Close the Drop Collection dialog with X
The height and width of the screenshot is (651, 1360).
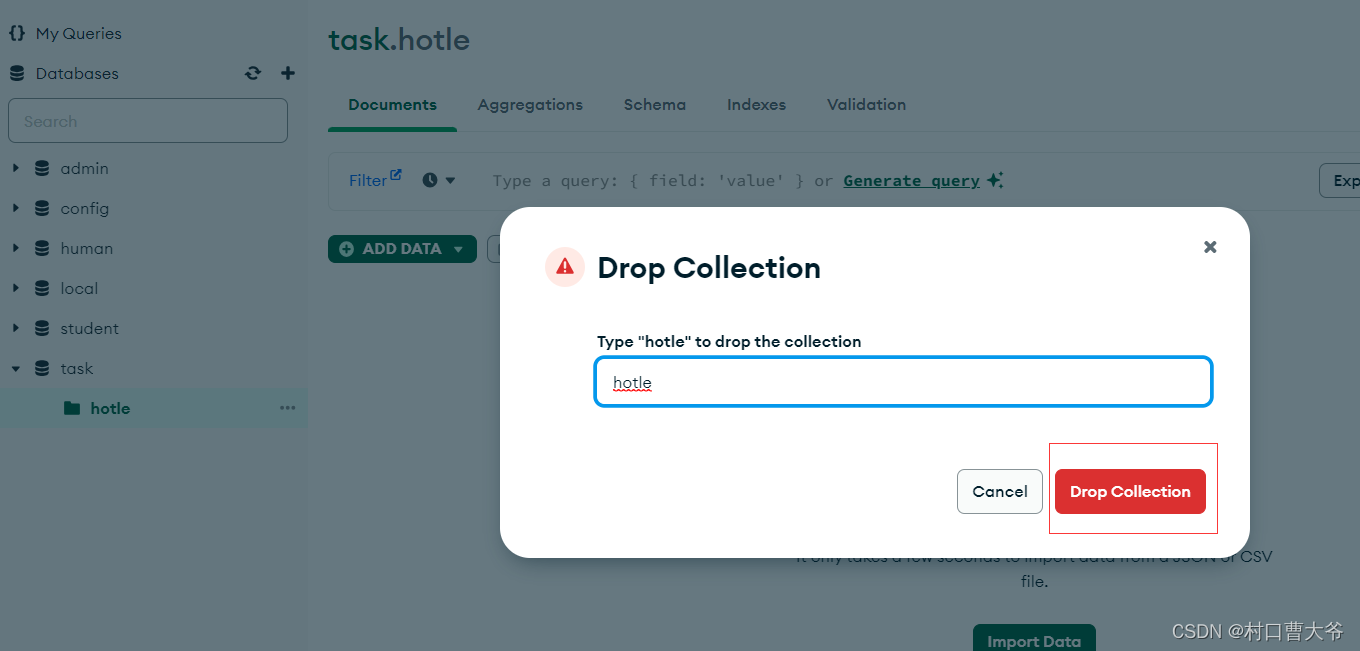(1210, 246)
